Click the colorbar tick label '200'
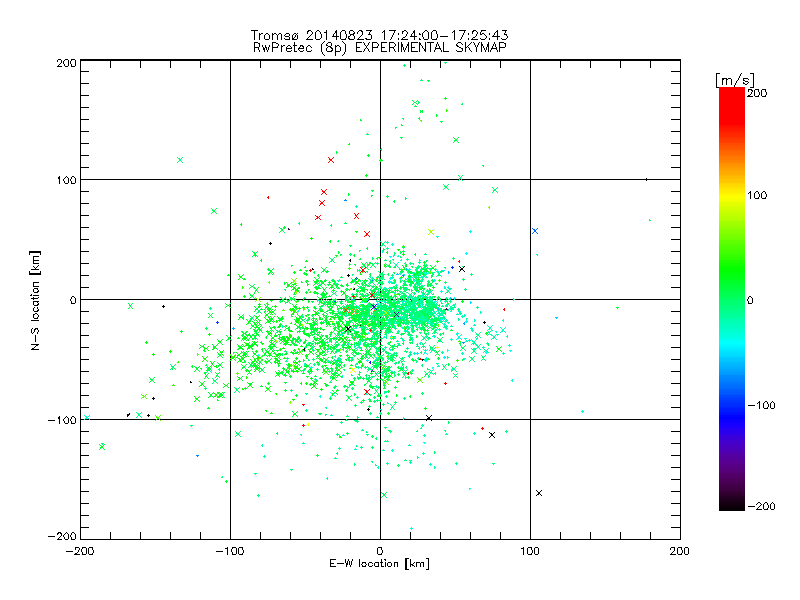 tap(757, 93)
